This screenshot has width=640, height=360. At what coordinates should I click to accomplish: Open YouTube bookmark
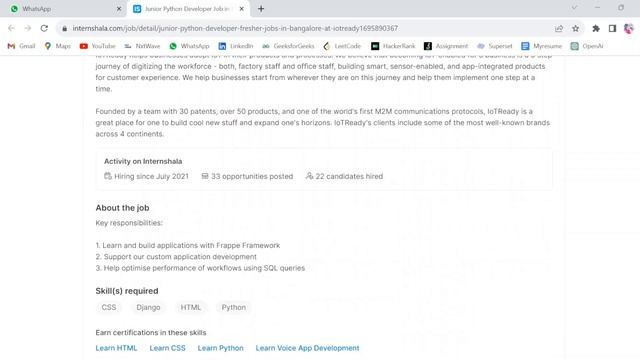pyautogui.click(x=98, y=46)
